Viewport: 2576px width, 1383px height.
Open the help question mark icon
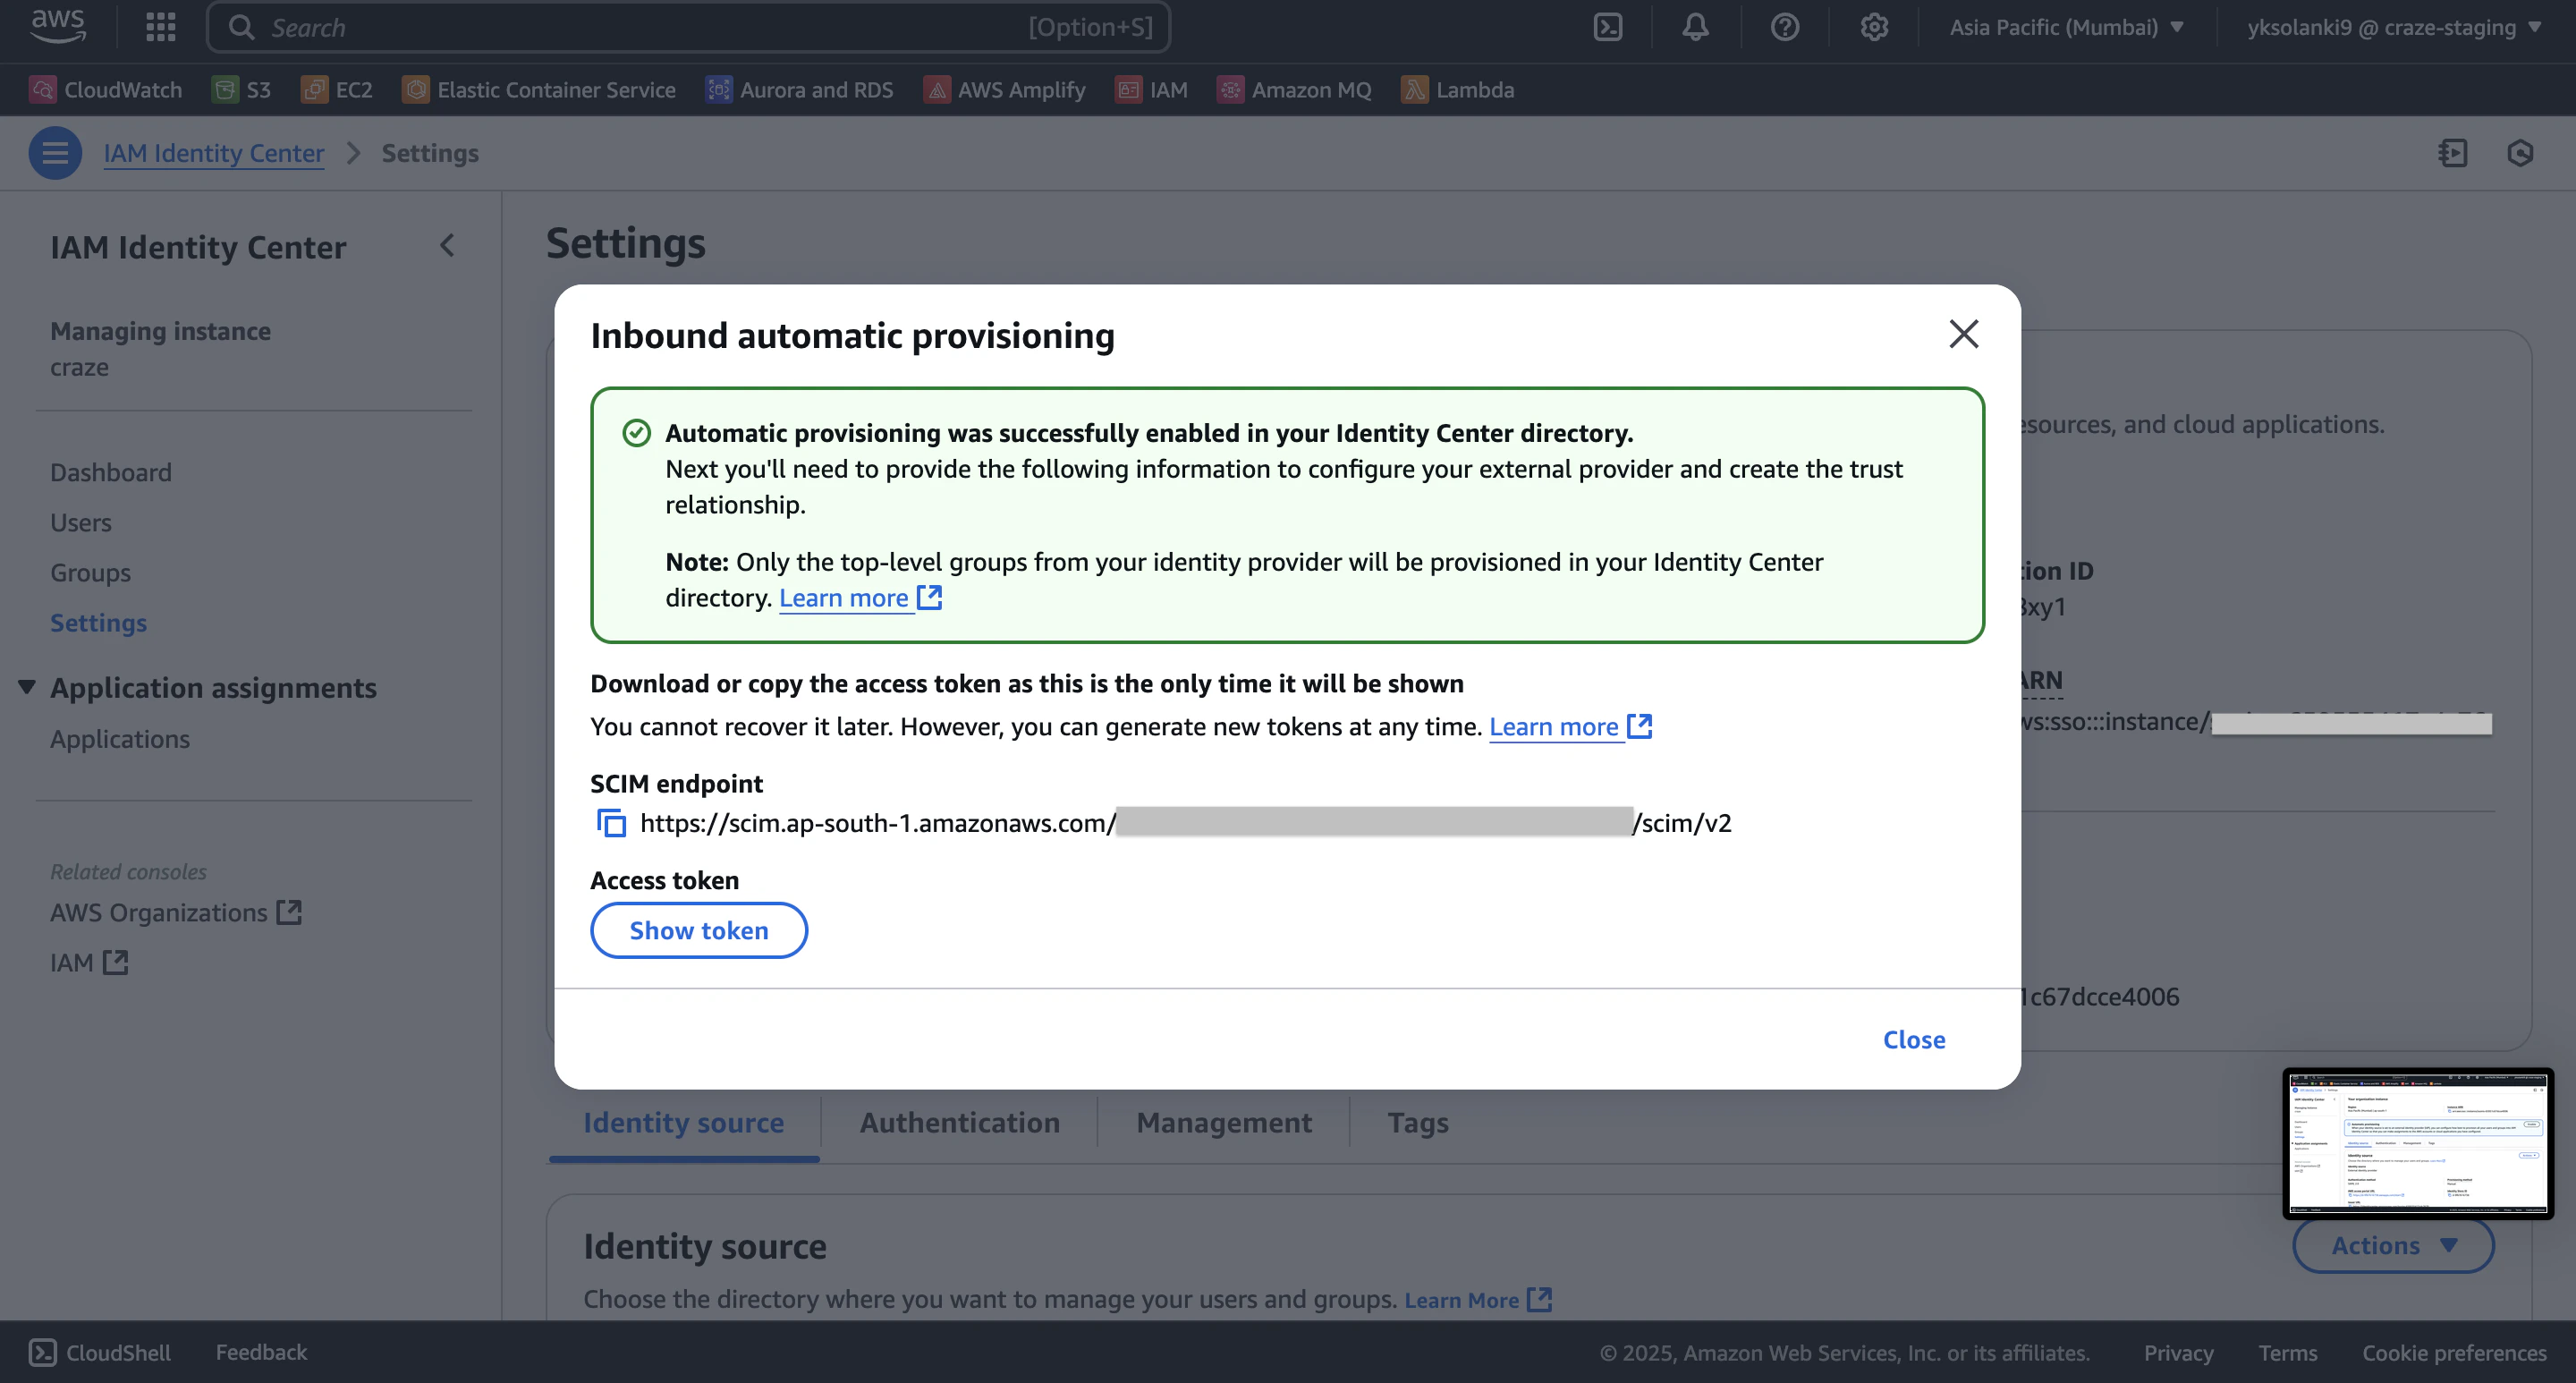[x=1784, y=27]
